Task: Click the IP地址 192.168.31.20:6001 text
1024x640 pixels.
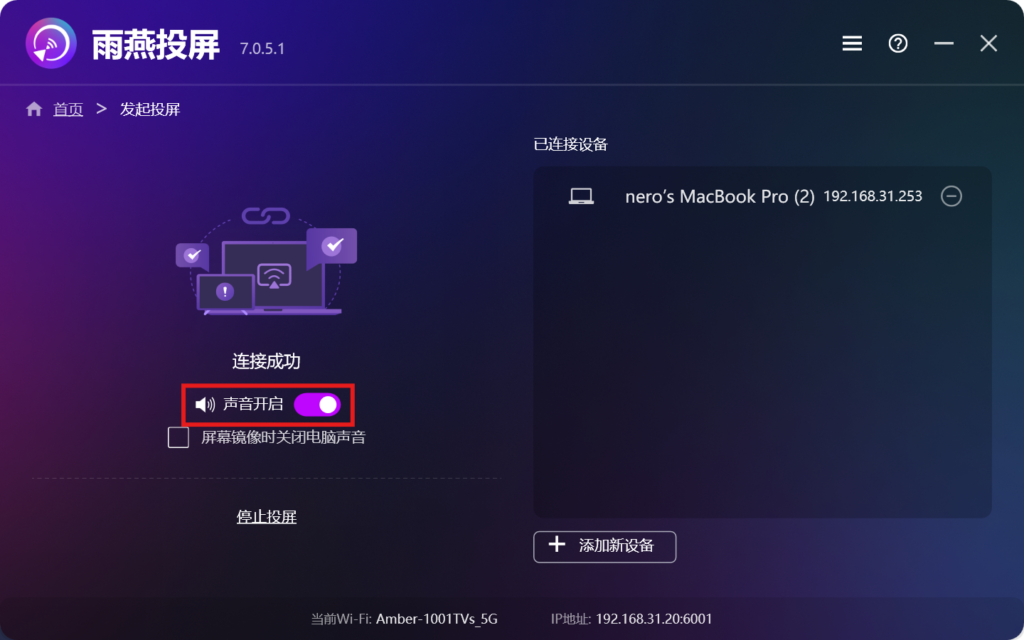Action: (x=632, y=618)
